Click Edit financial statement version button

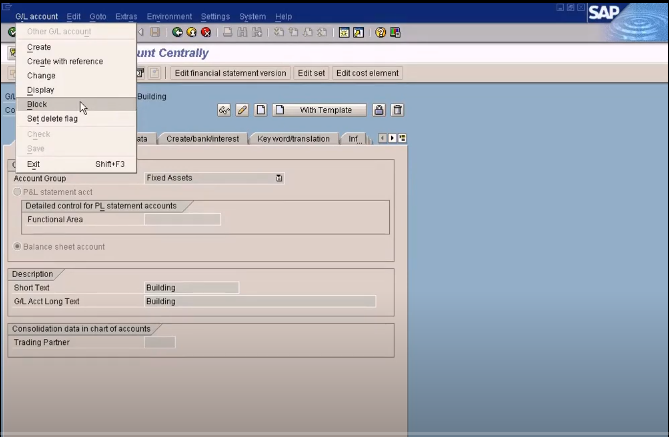coord(230,73)
